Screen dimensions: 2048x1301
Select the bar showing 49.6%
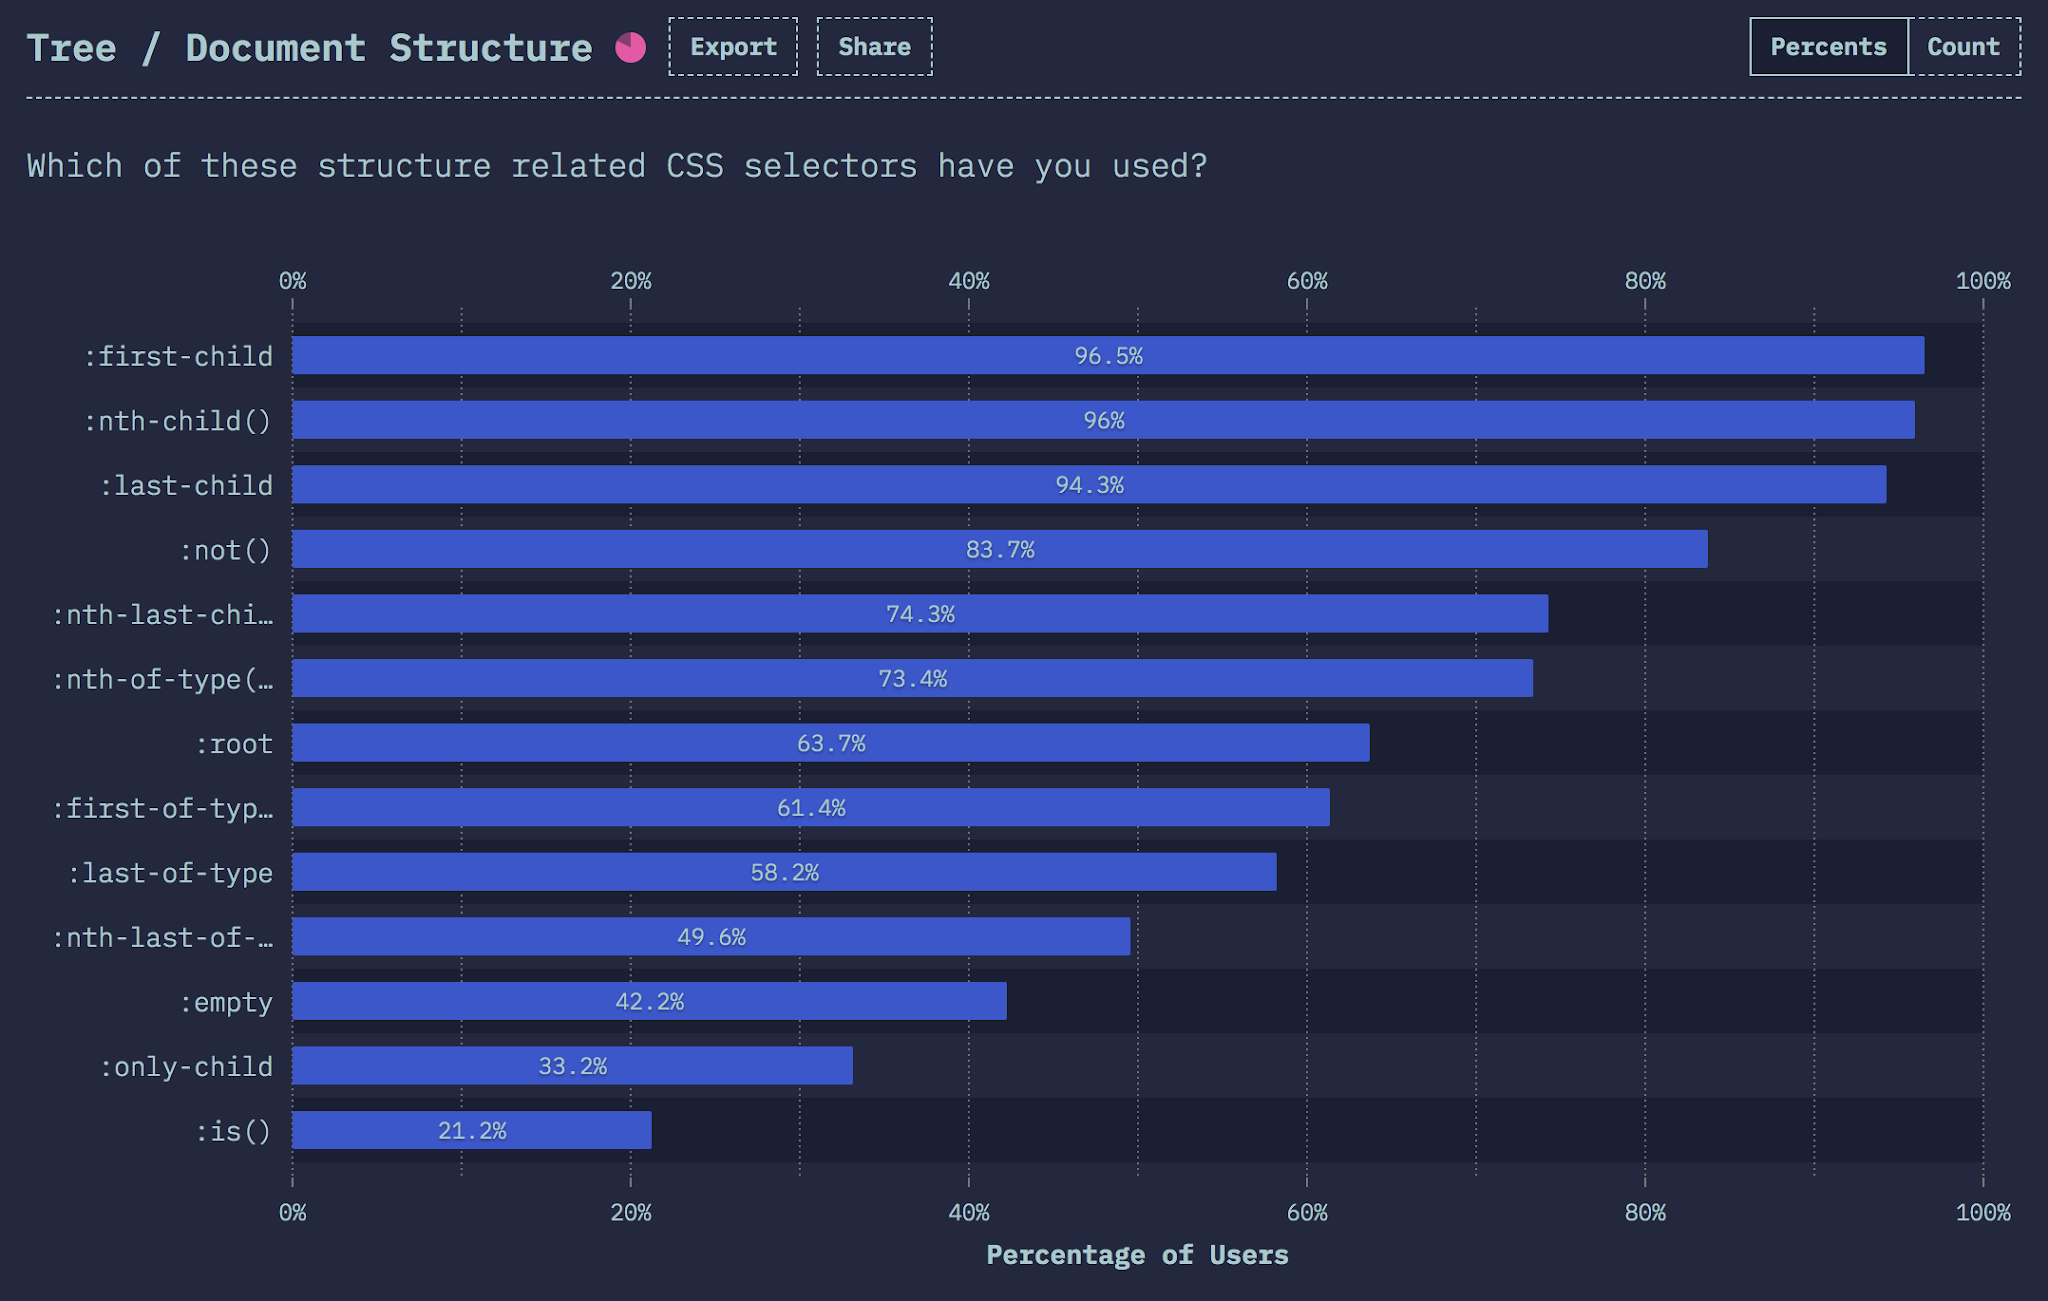(711, 937)
